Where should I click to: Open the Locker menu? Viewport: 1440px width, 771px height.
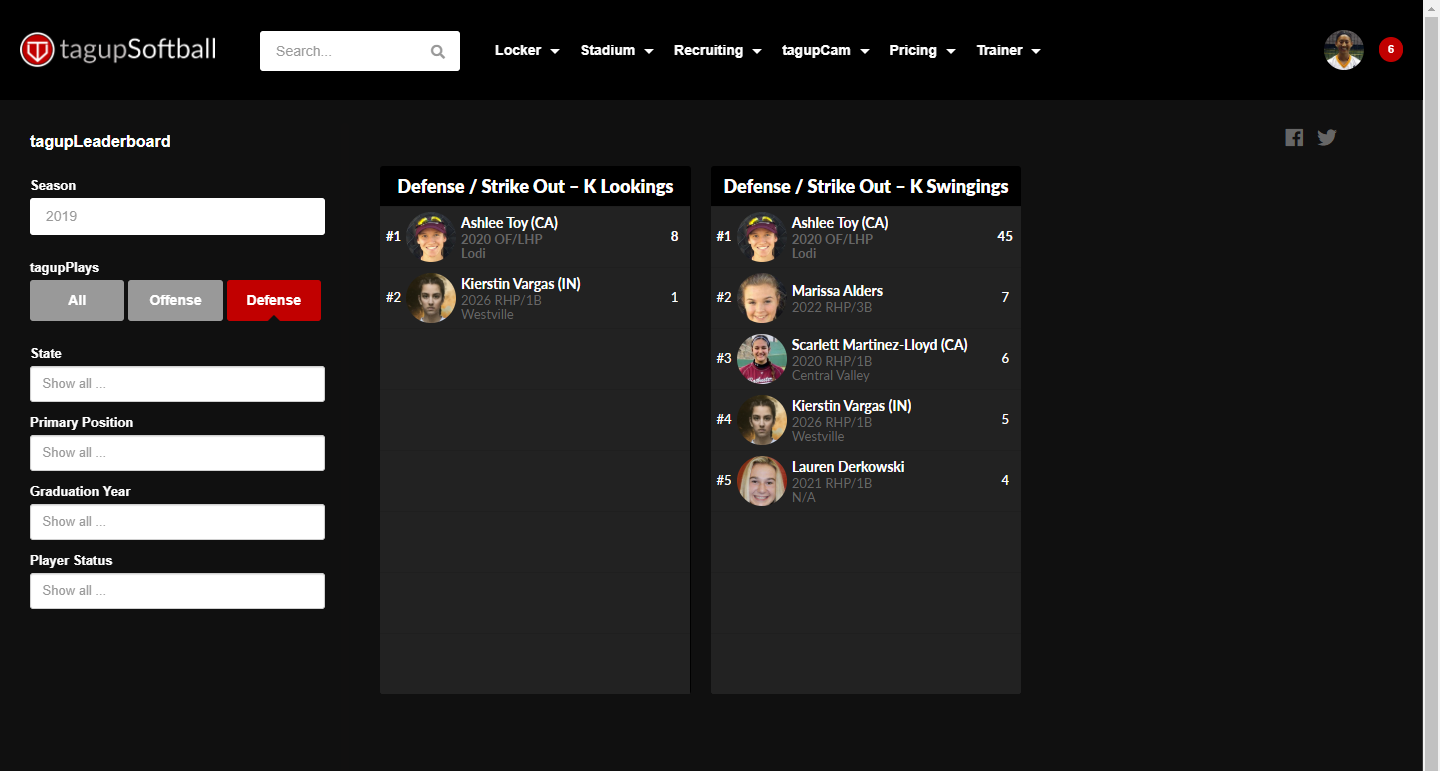[x=526, y=51]
